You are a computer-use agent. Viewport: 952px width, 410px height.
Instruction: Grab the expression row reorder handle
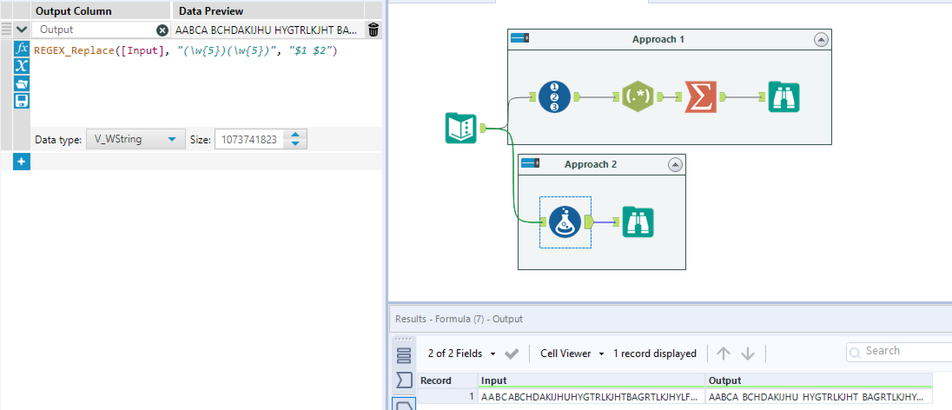coord(6,29)
